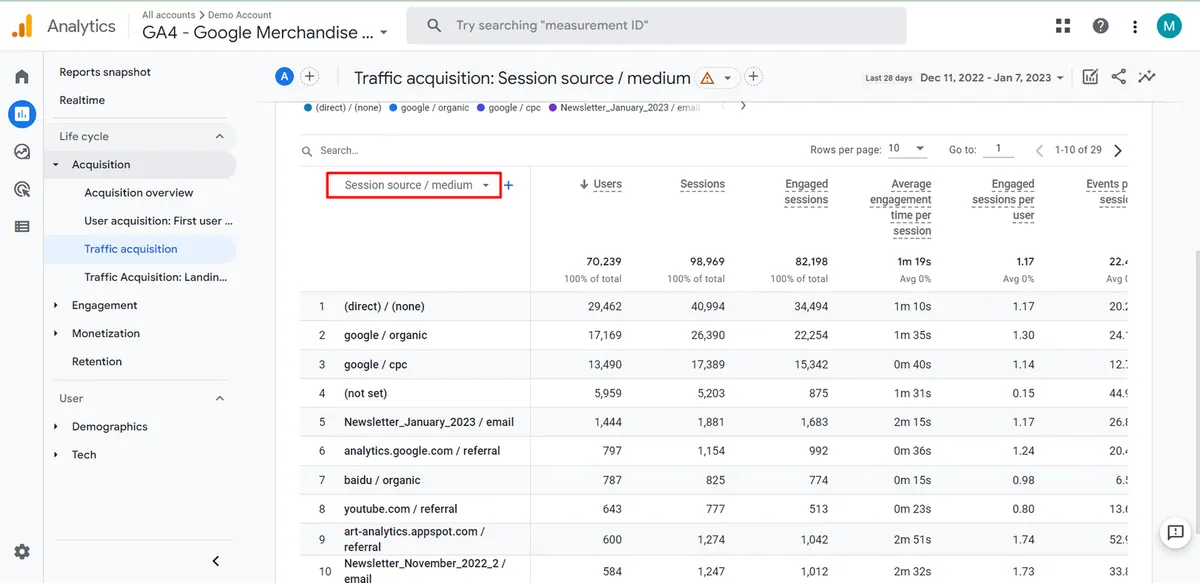Open Admin settings gear icon
Viewport: 1200px width, 583px height.
click(x=22, y=551)
